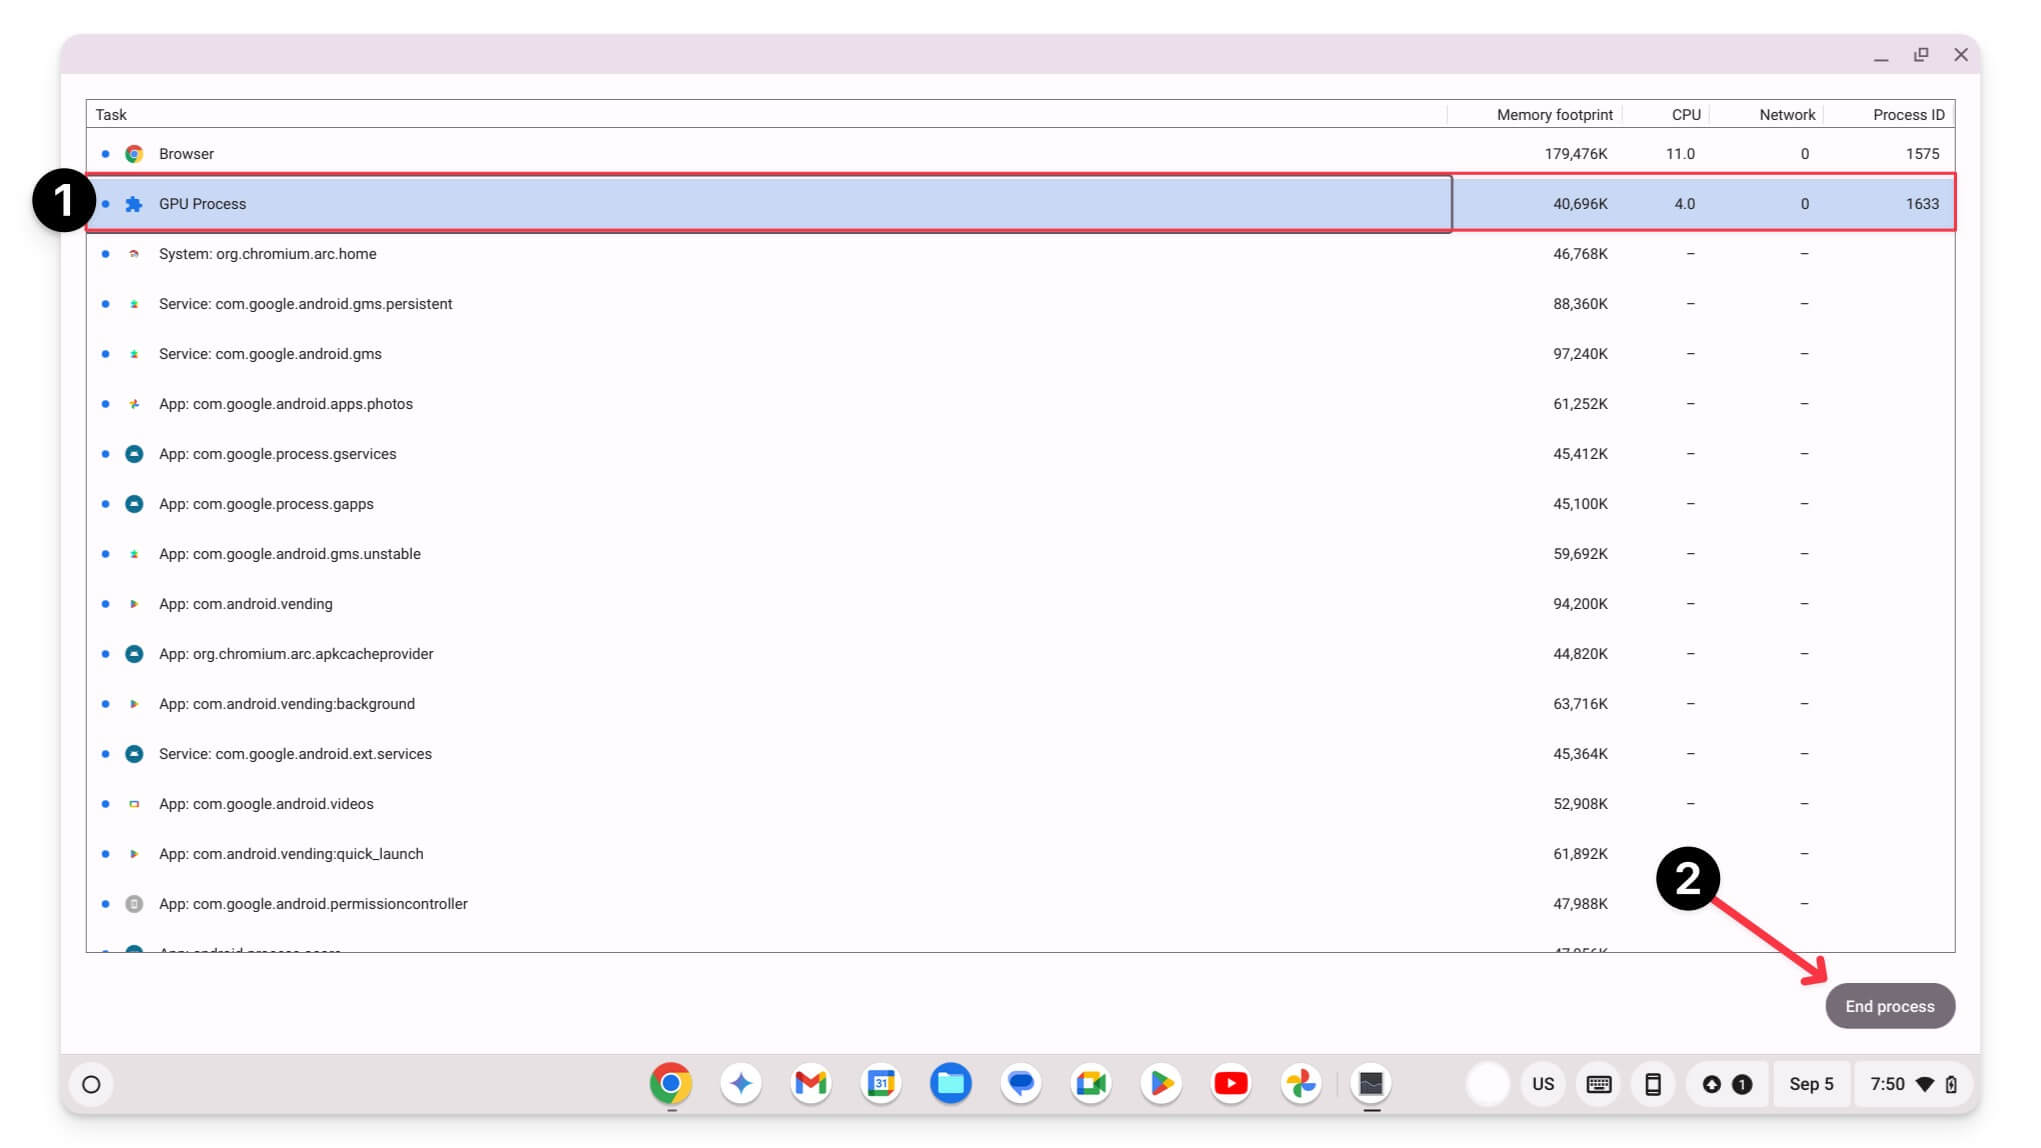
Task: Click the 94,200K memory value
Action: click(x=1580, y=604)
